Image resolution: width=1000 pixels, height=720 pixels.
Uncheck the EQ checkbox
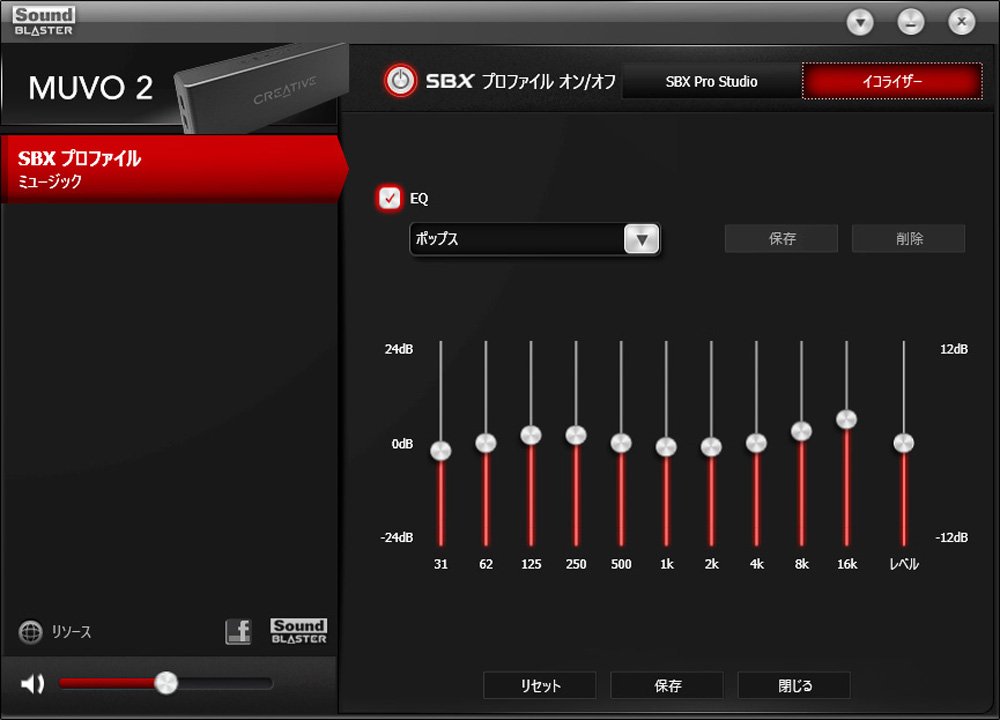pos(389,198)
